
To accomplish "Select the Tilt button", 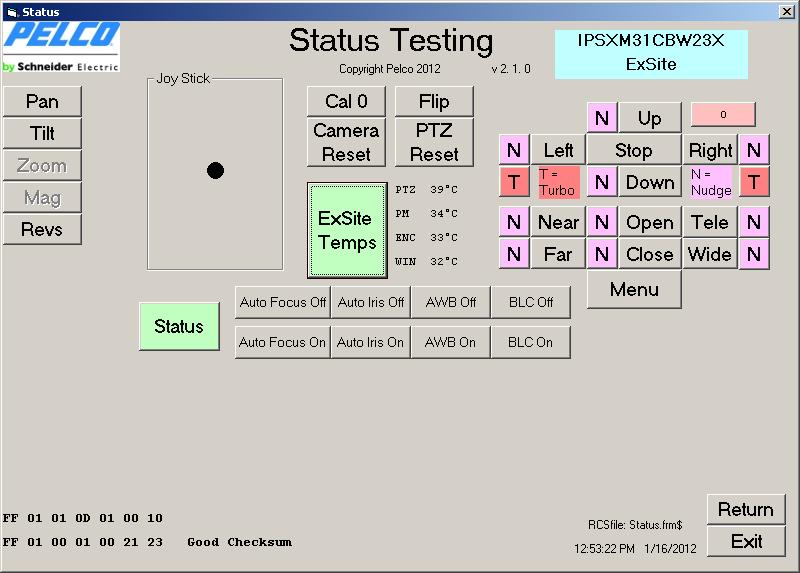I will pos(42,133).
